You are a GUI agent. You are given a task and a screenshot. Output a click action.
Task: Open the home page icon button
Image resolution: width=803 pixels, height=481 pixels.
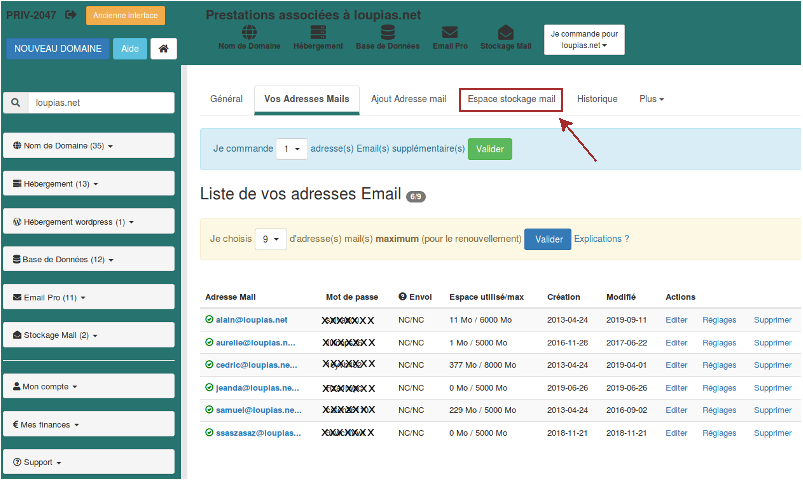(163, 49)
